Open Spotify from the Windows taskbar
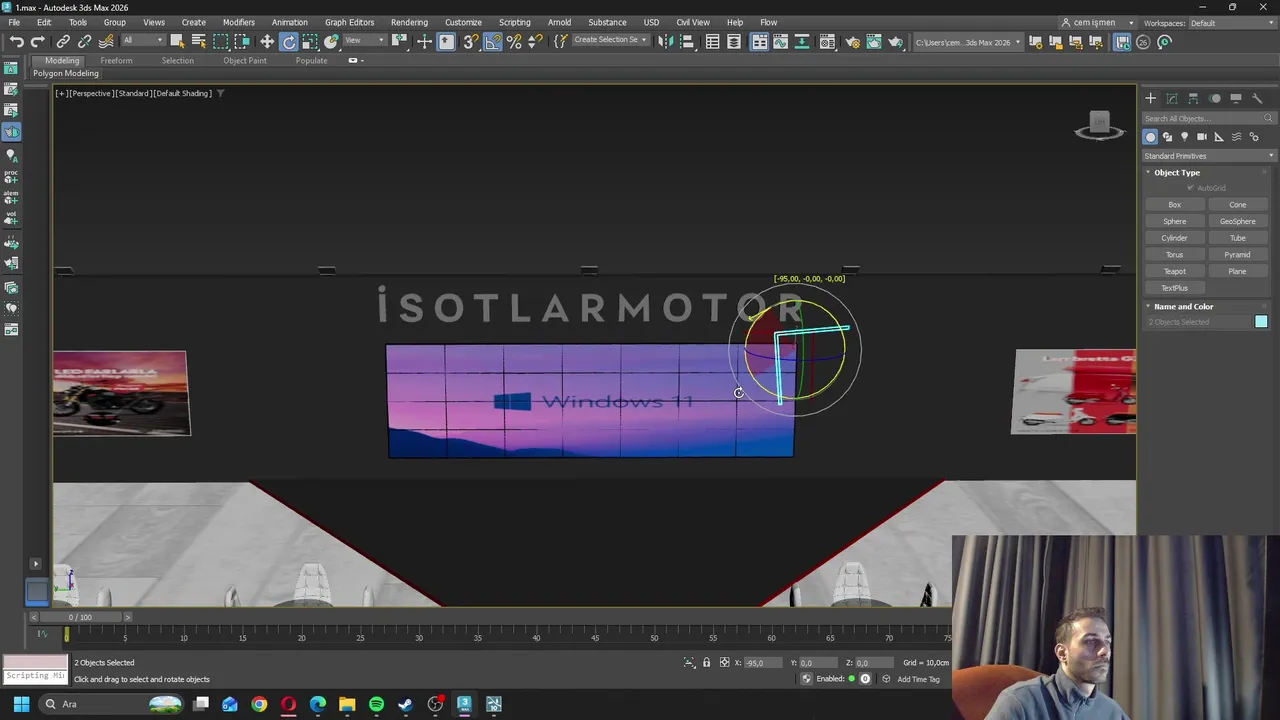The image size is (1280, 720). pos(376,704)
